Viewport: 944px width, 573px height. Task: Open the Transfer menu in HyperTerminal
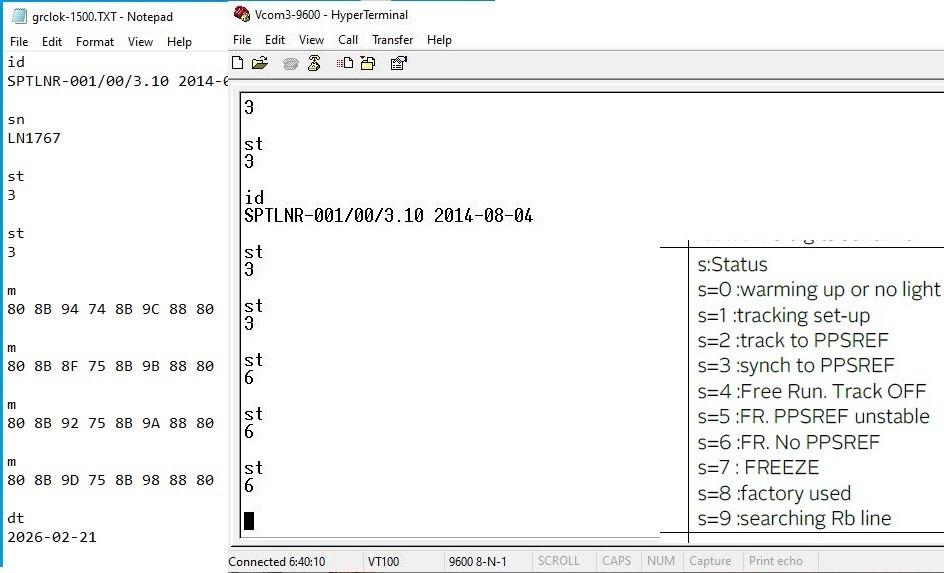pos(393,40)
